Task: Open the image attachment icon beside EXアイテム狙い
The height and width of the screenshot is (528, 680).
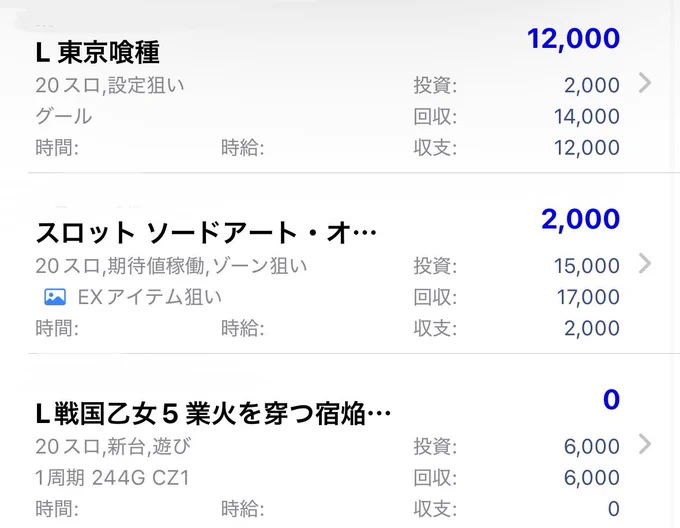Action: (55, 297)
